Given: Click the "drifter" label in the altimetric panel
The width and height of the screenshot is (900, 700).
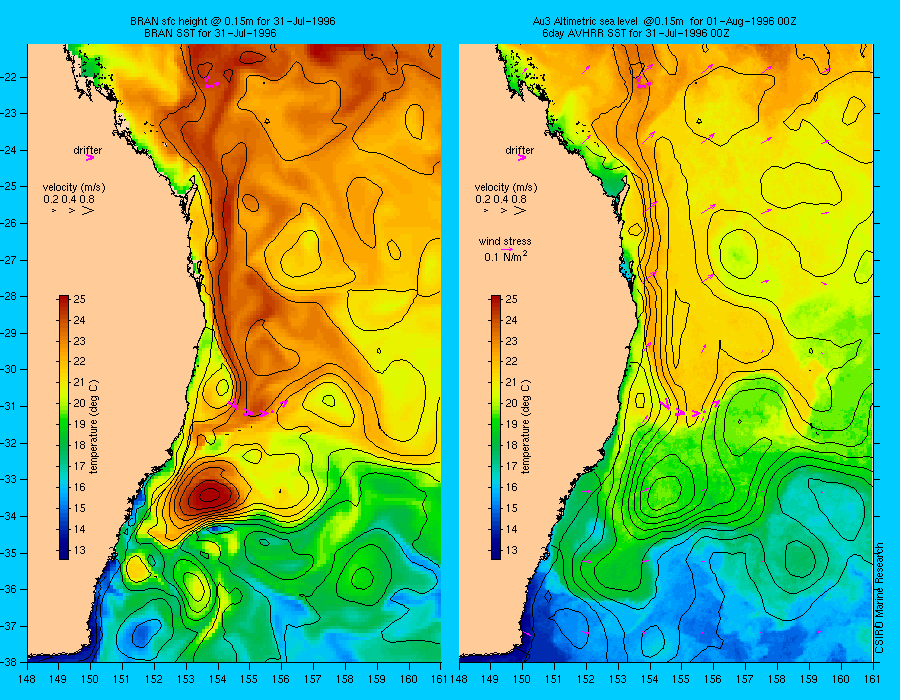Looking at the screenshot, I should (519, 150).
